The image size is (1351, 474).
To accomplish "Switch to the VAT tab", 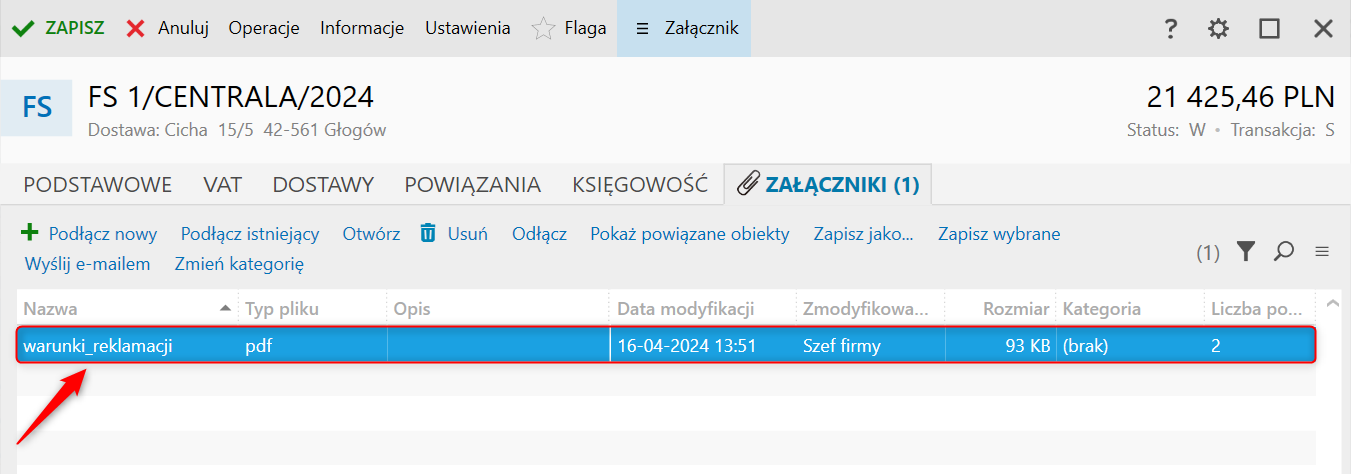I will (222, 184).
